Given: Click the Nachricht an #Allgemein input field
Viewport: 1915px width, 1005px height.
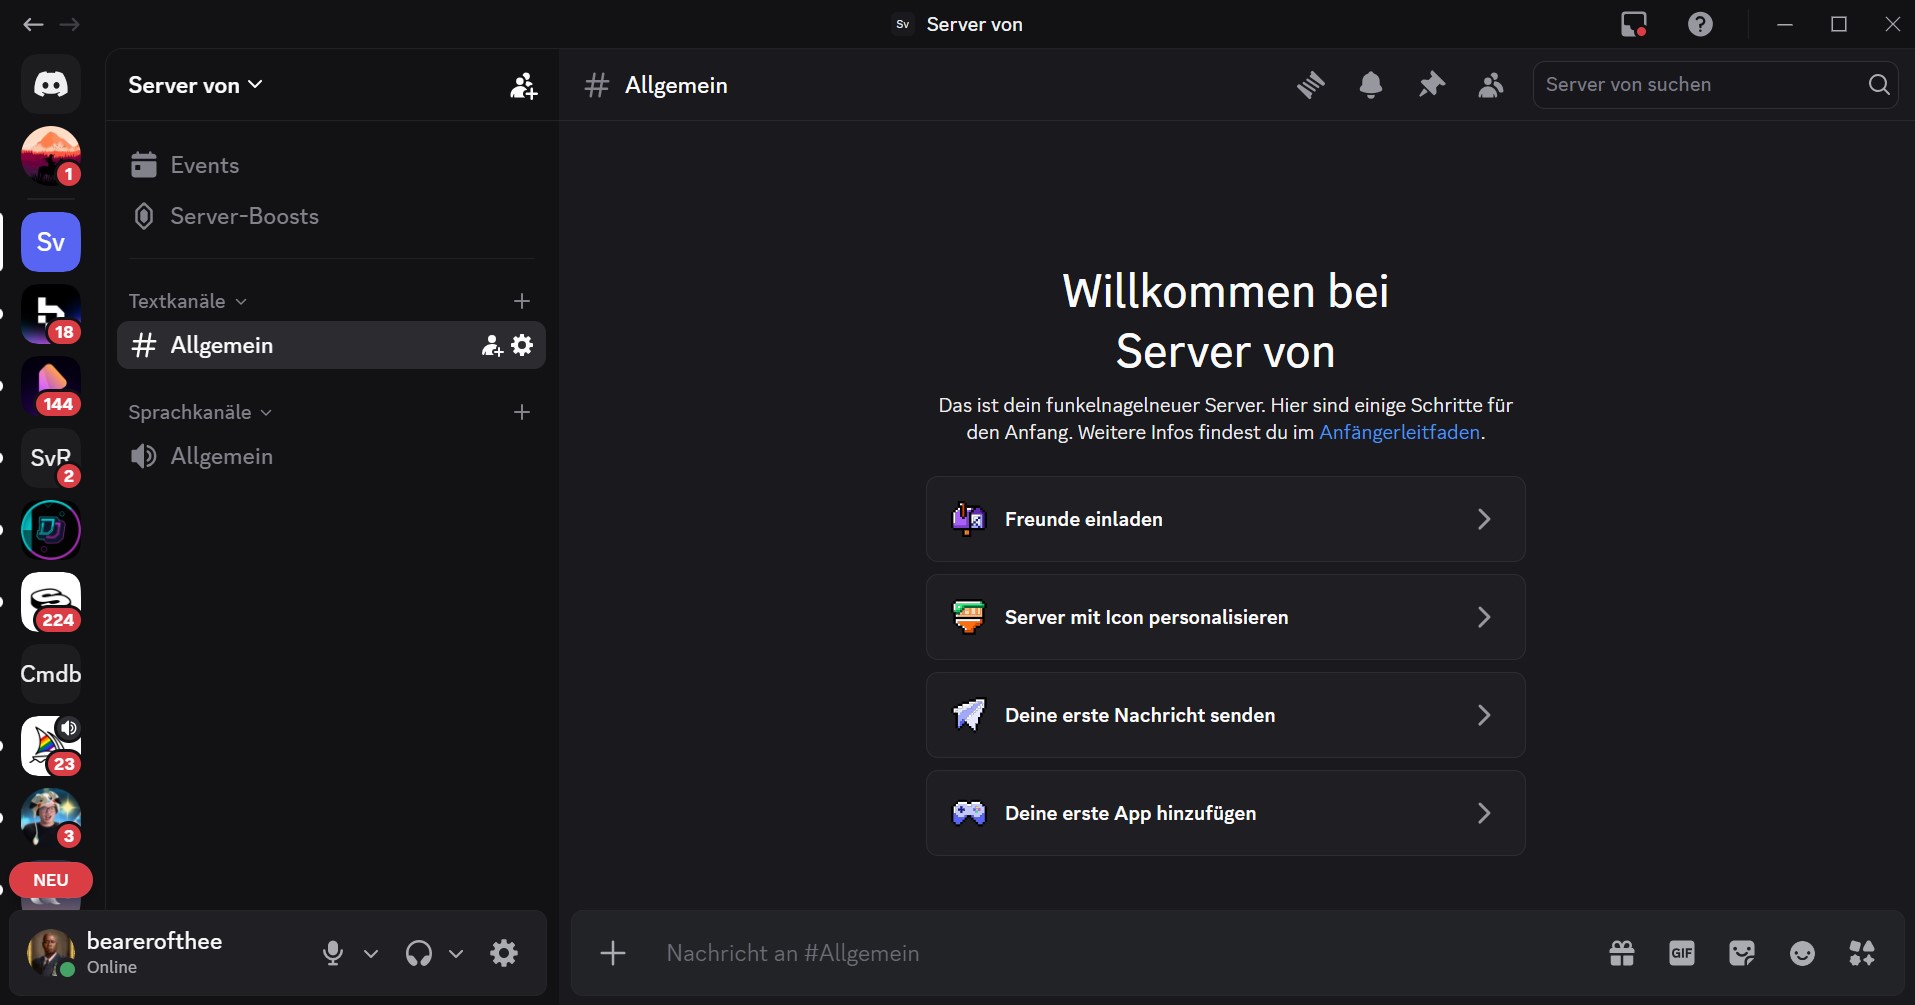Looking at the screenshot, I should point(1100,953).
